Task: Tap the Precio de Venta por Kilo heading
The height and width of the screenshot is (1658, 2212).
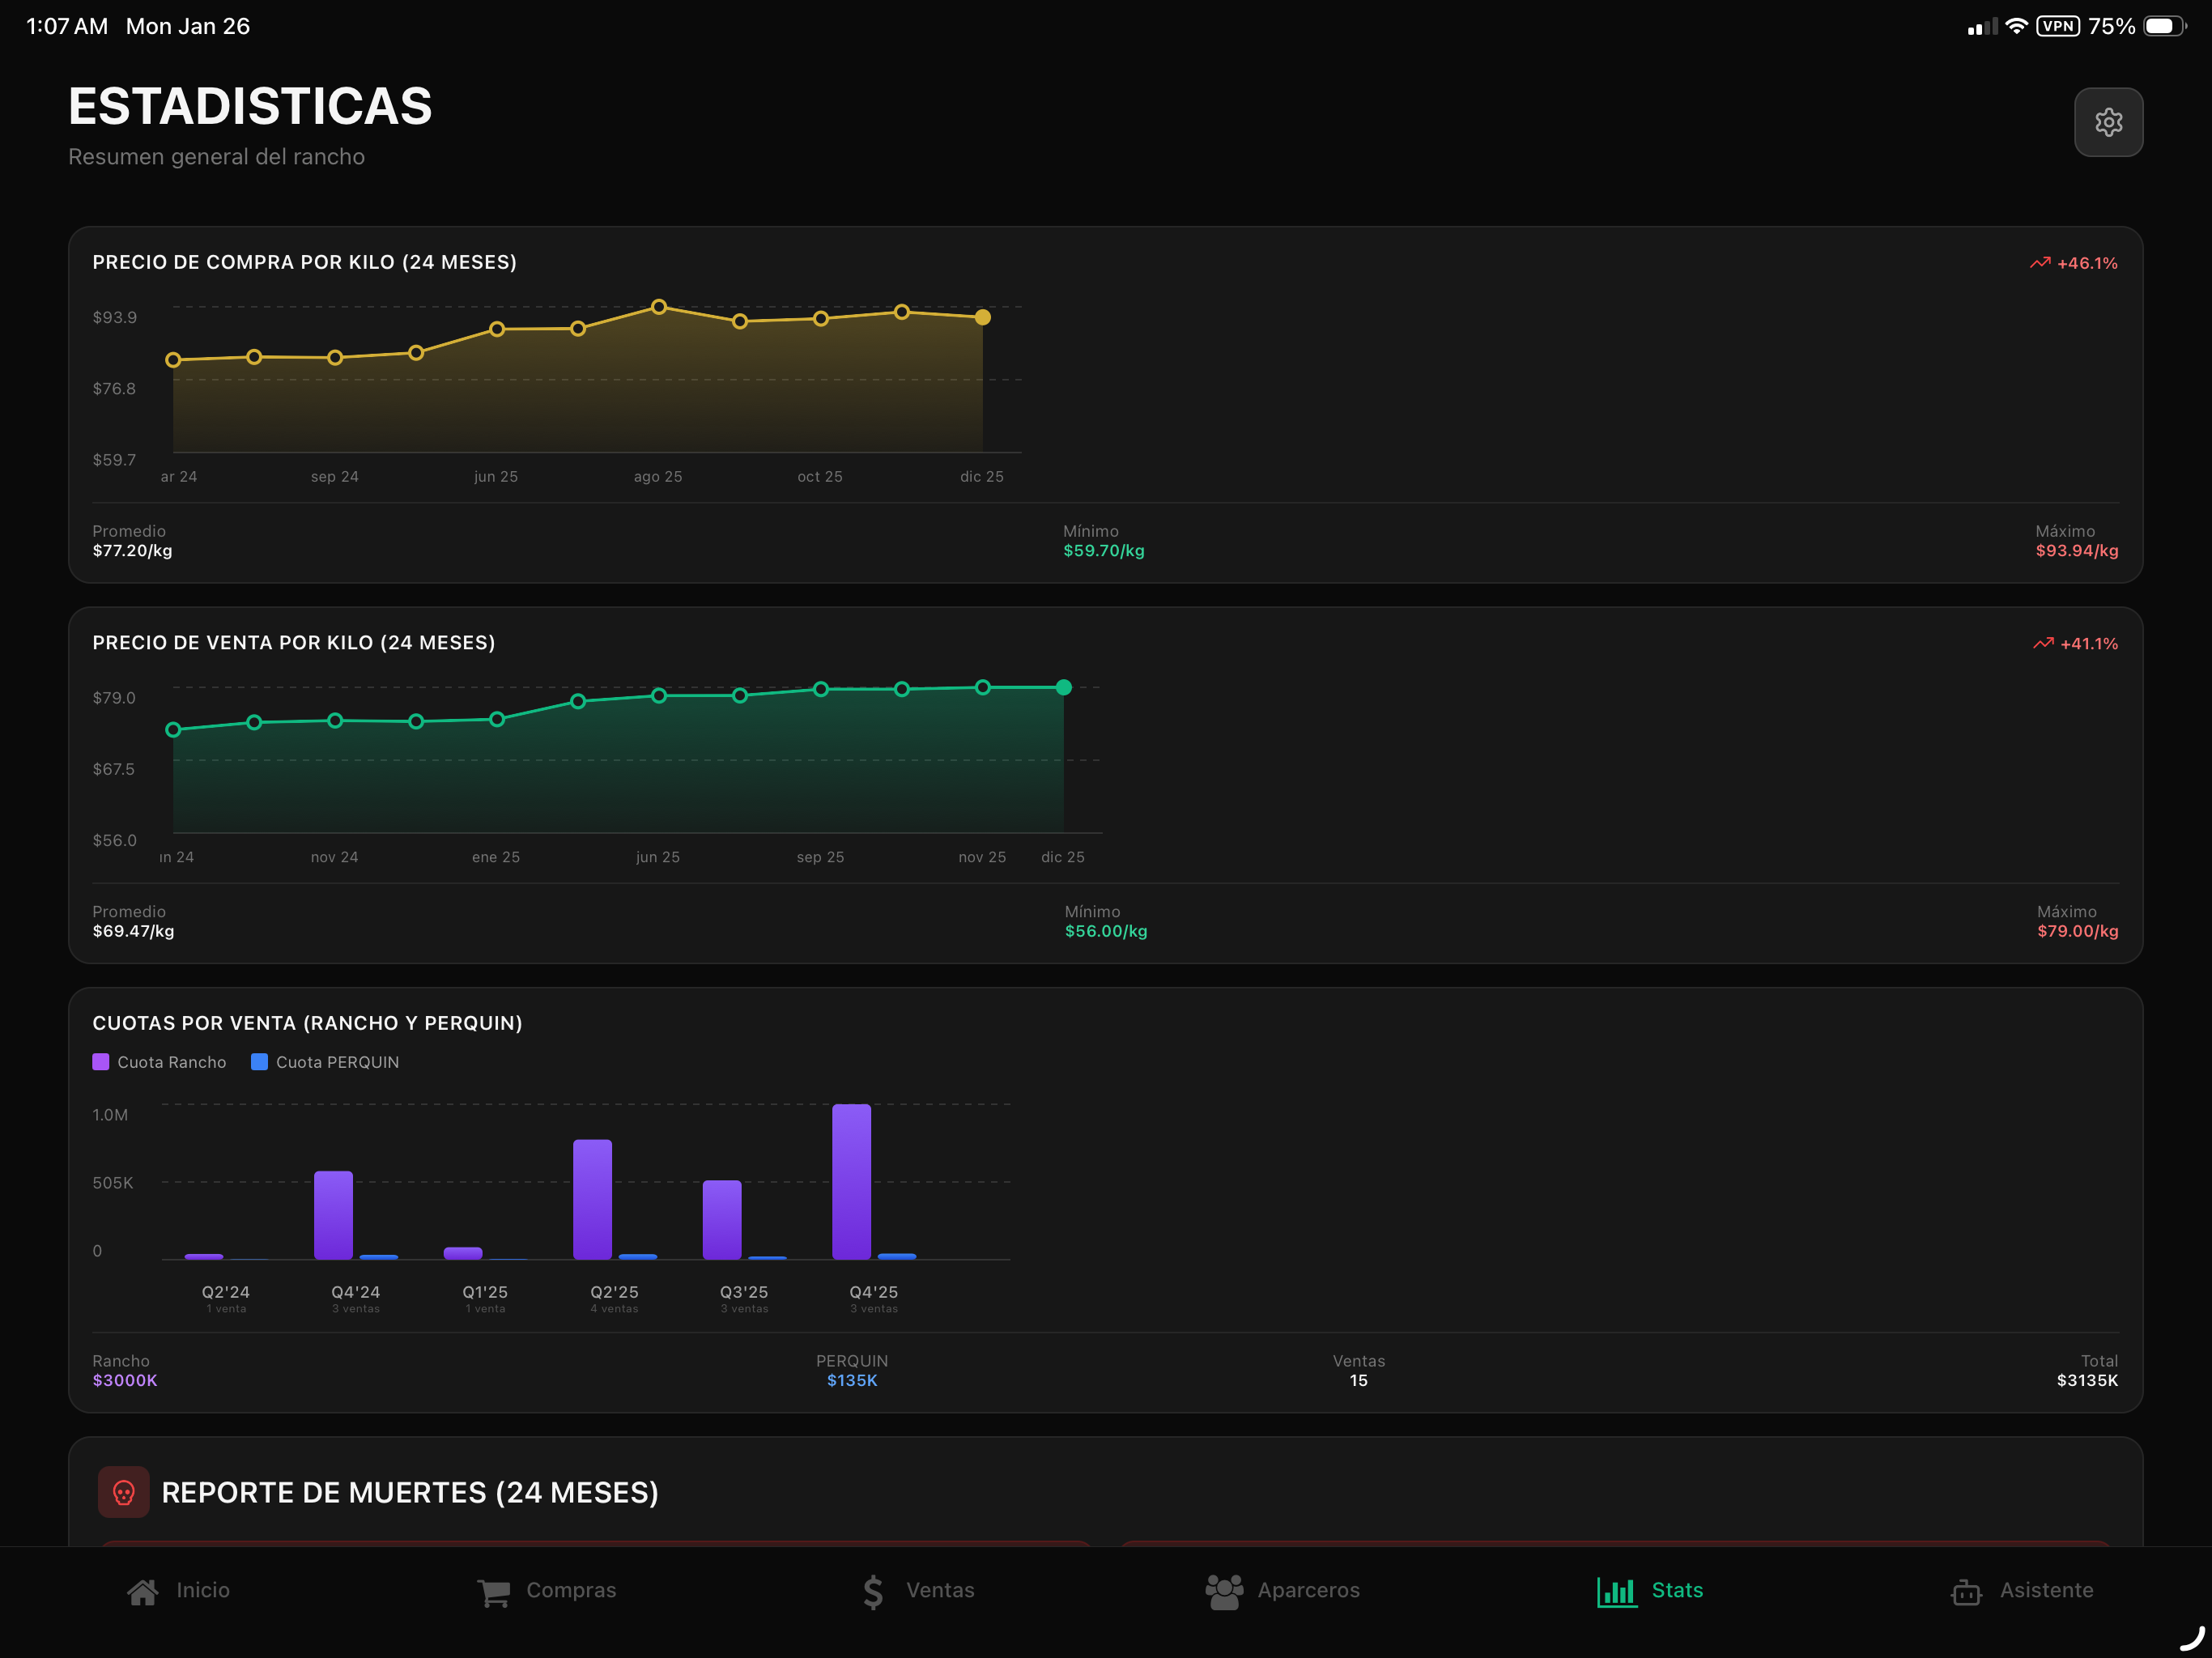Action: (x=294, y=642)
